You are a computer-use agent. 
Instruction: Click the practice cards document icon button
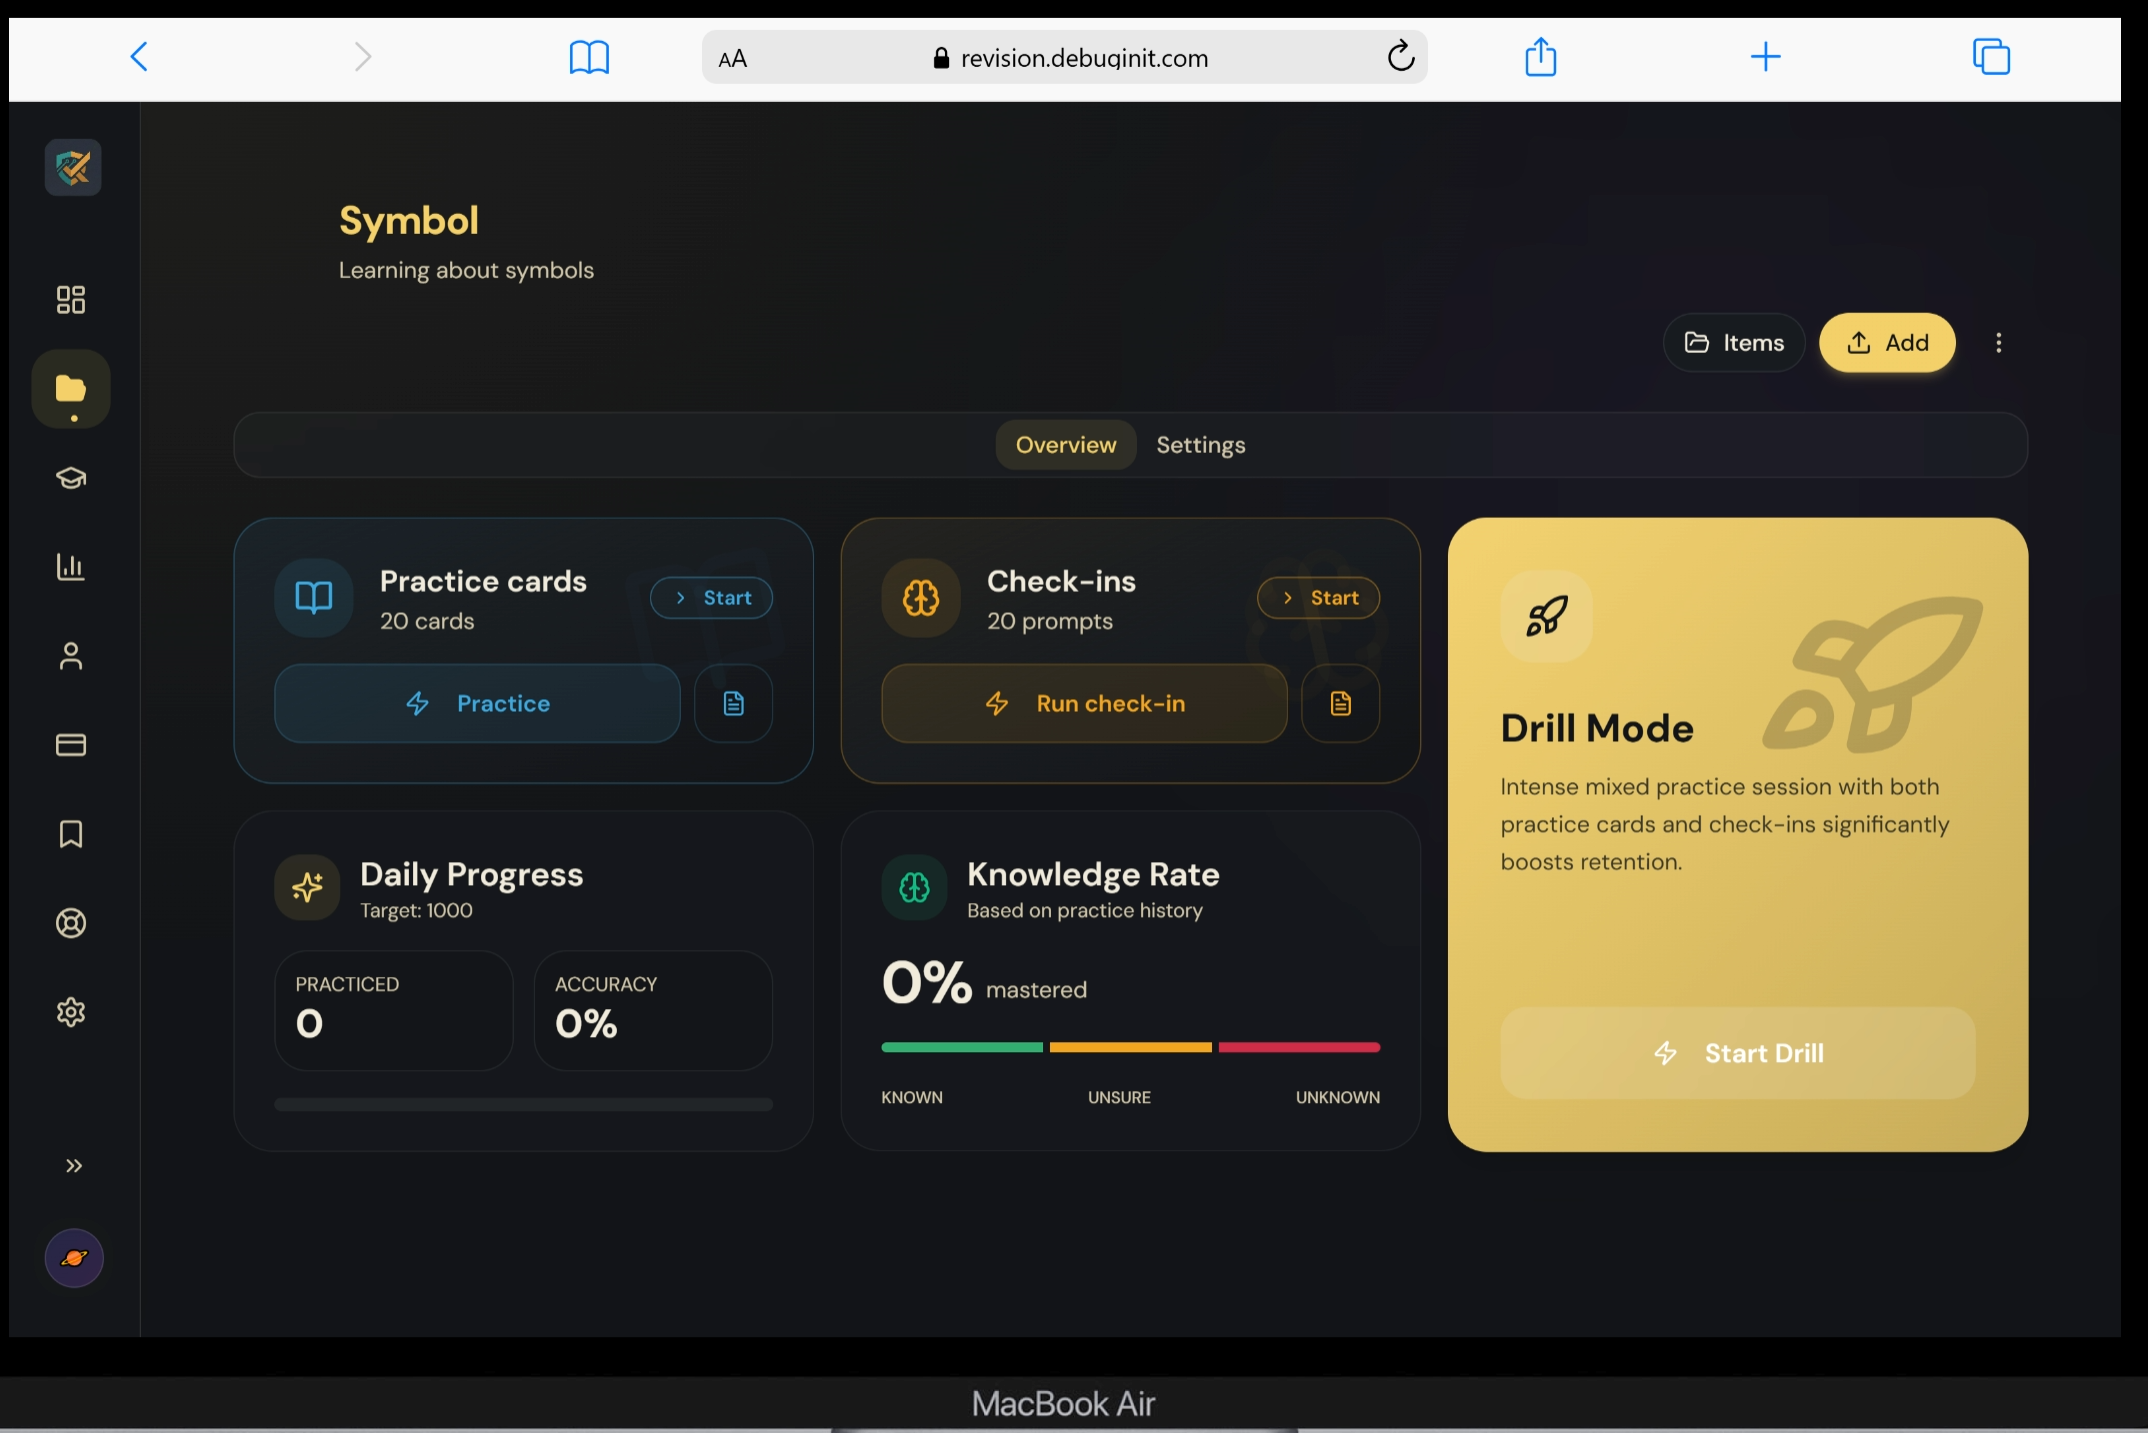[x=733, y=704]
